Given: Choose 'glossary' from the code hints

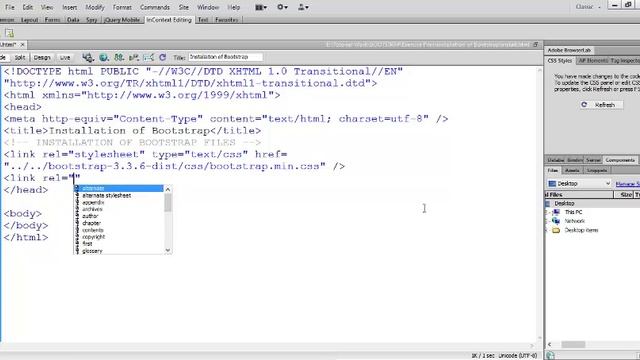Looking at the screenshot, I should (x=119, y=251).
